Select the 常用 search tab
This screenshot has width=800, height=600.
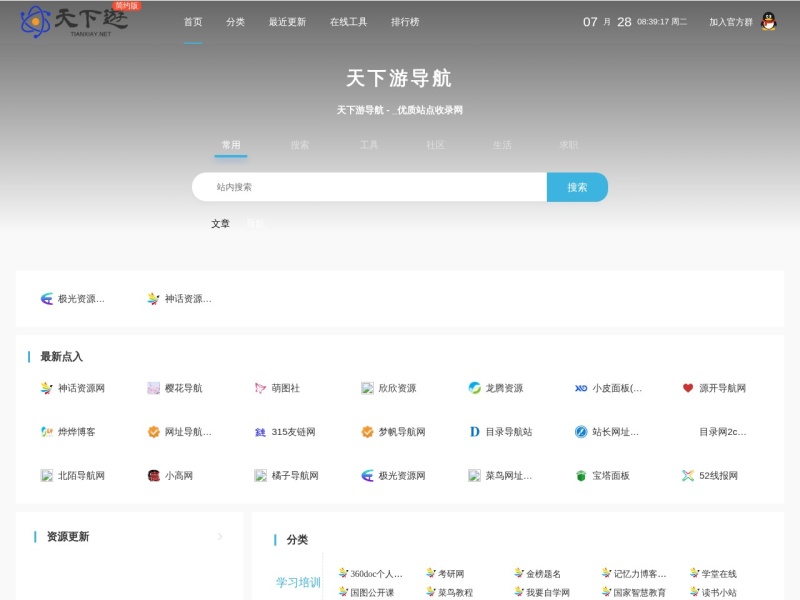pos(231,145)
